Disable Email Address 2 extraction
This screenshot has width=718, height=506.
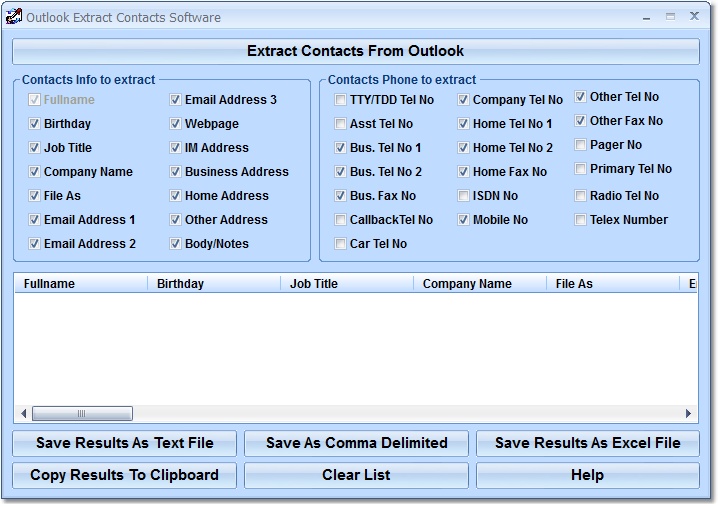pos(34,244)
